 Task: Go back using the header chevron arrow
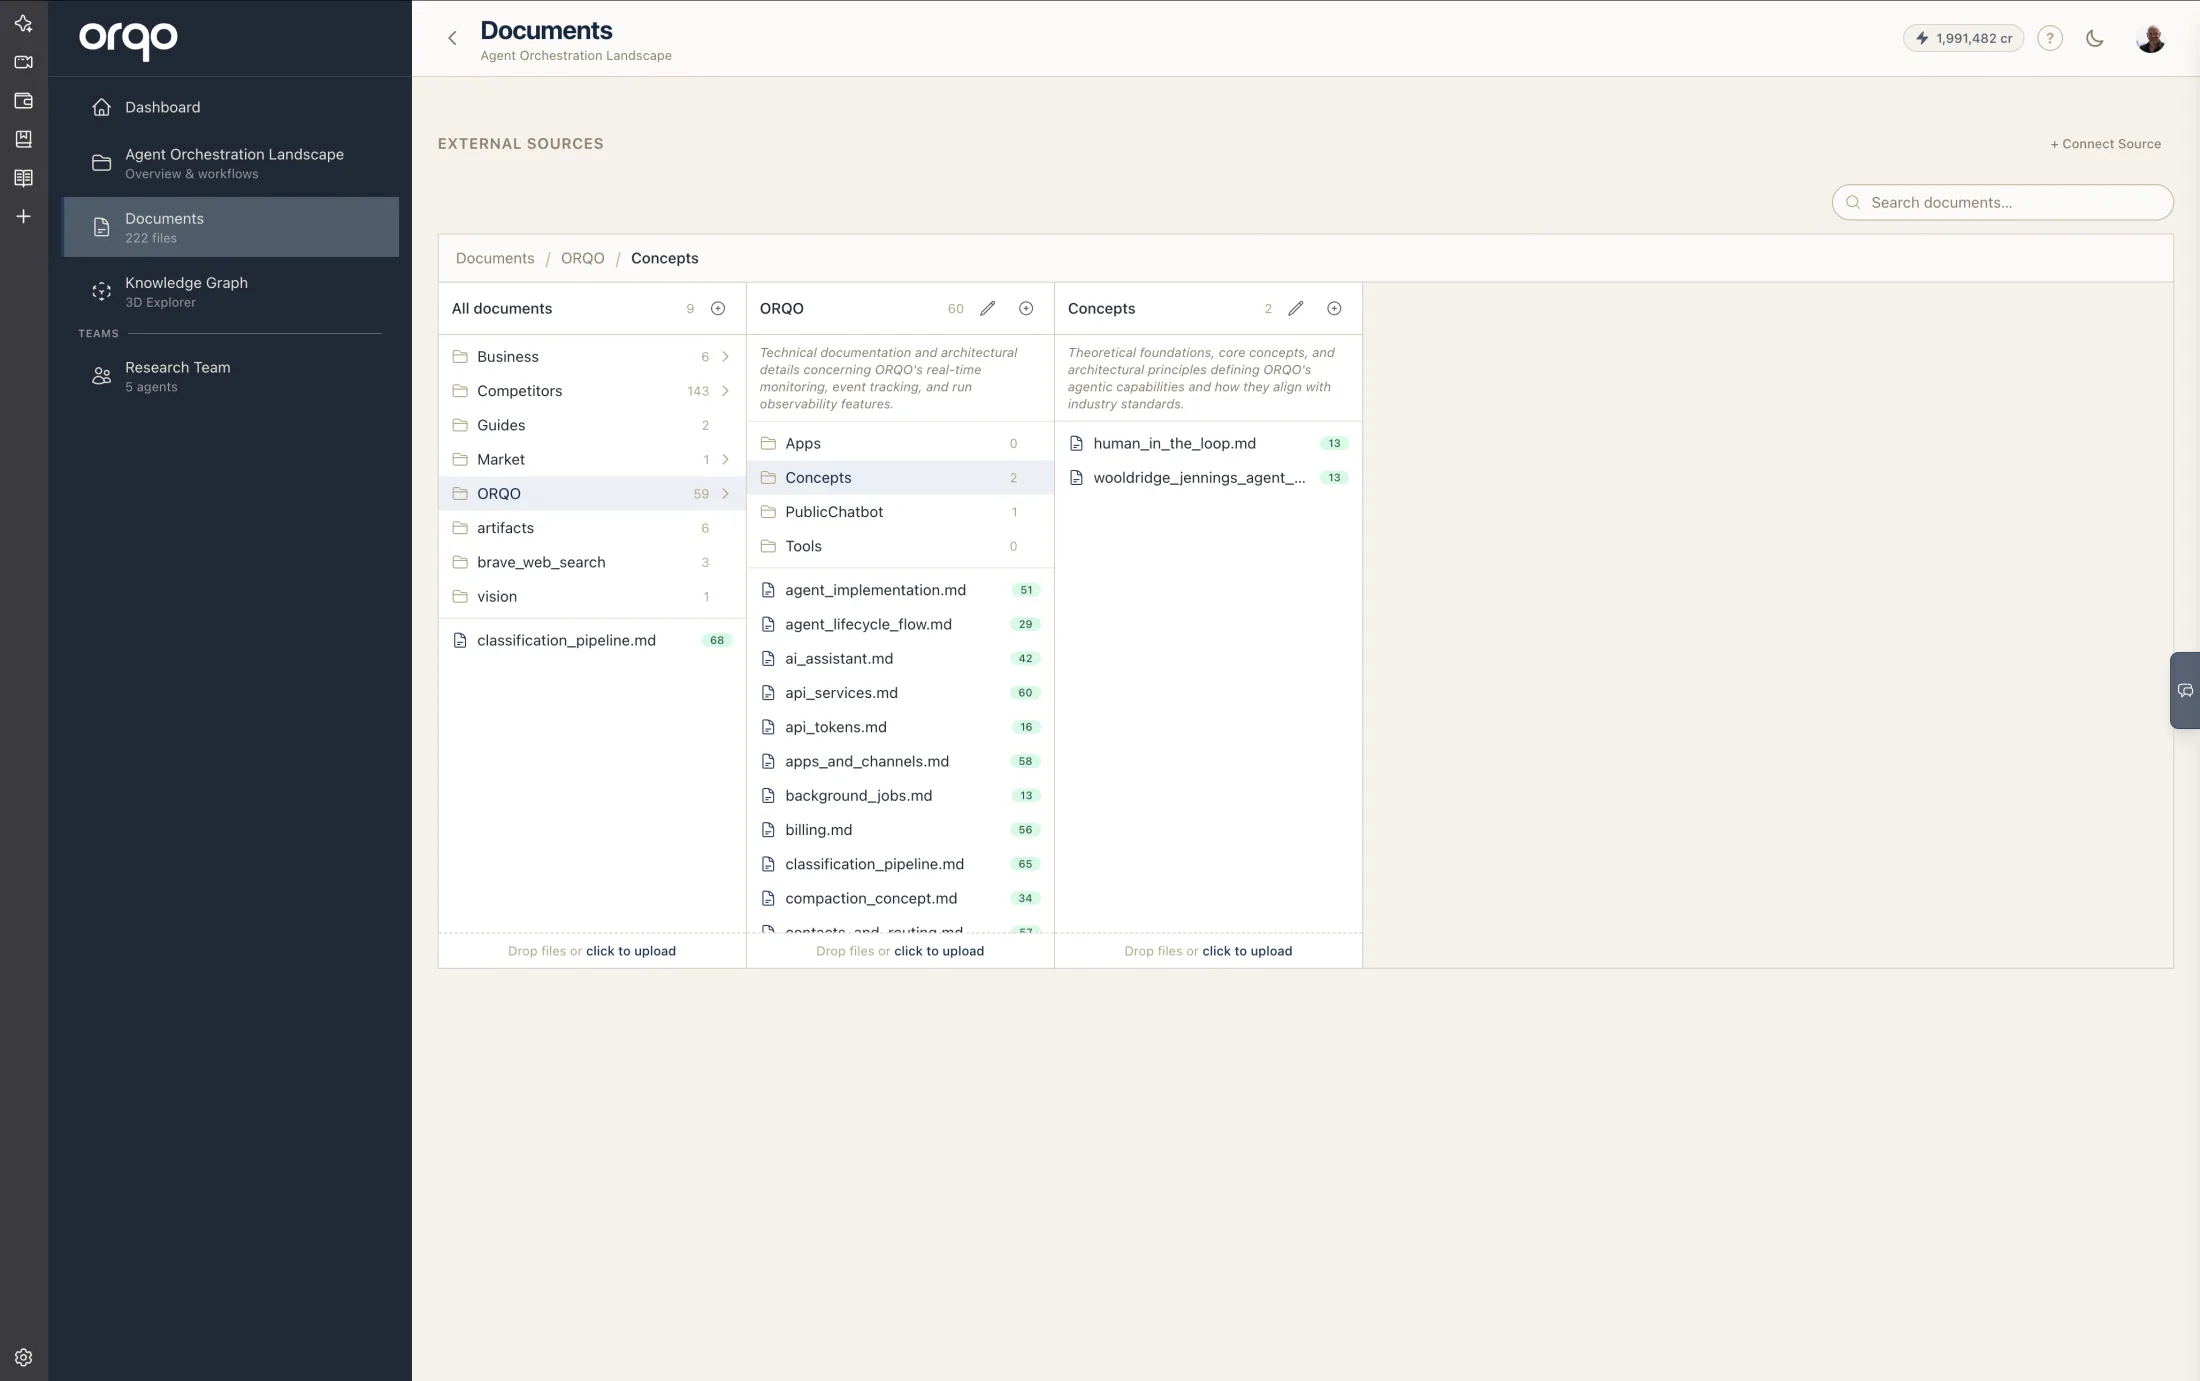(452, 38)
